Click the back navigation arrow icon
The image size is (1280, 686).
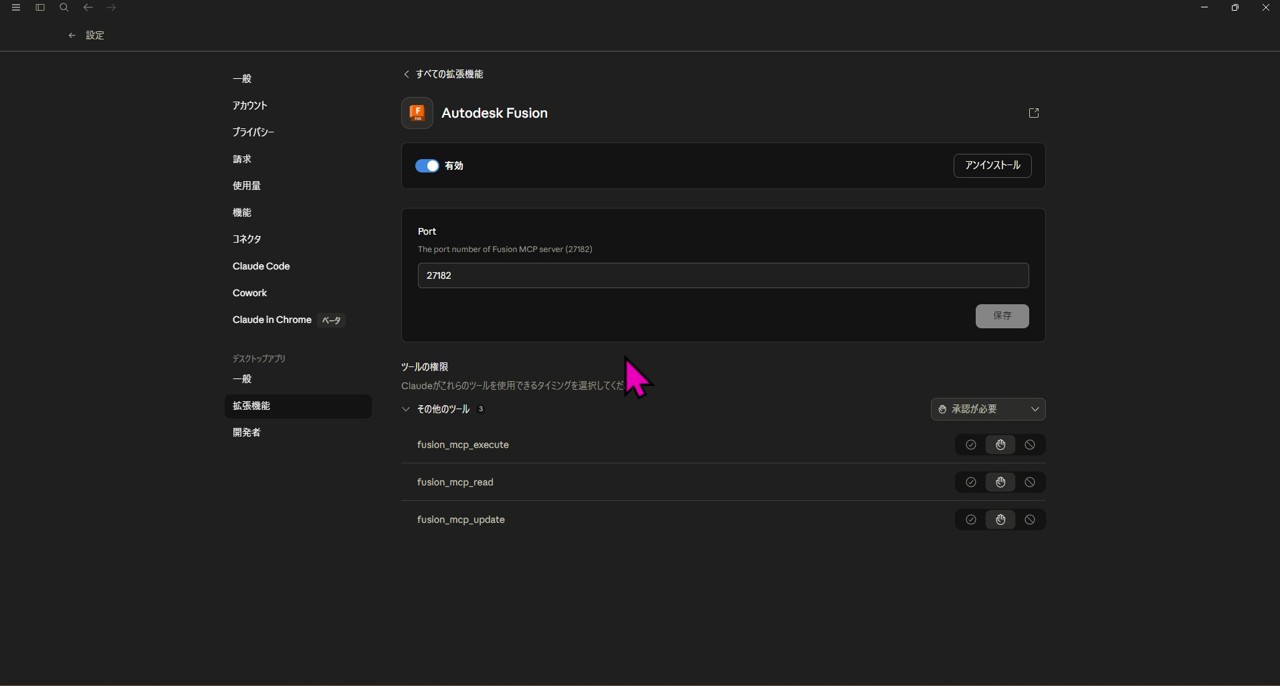(x=88, y=8)
